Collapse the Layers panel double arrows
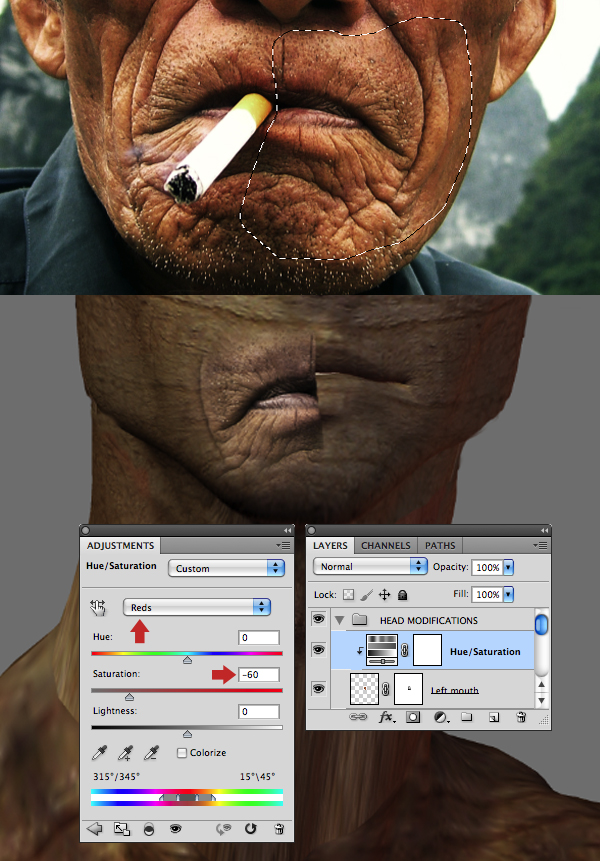 [544, 530]
